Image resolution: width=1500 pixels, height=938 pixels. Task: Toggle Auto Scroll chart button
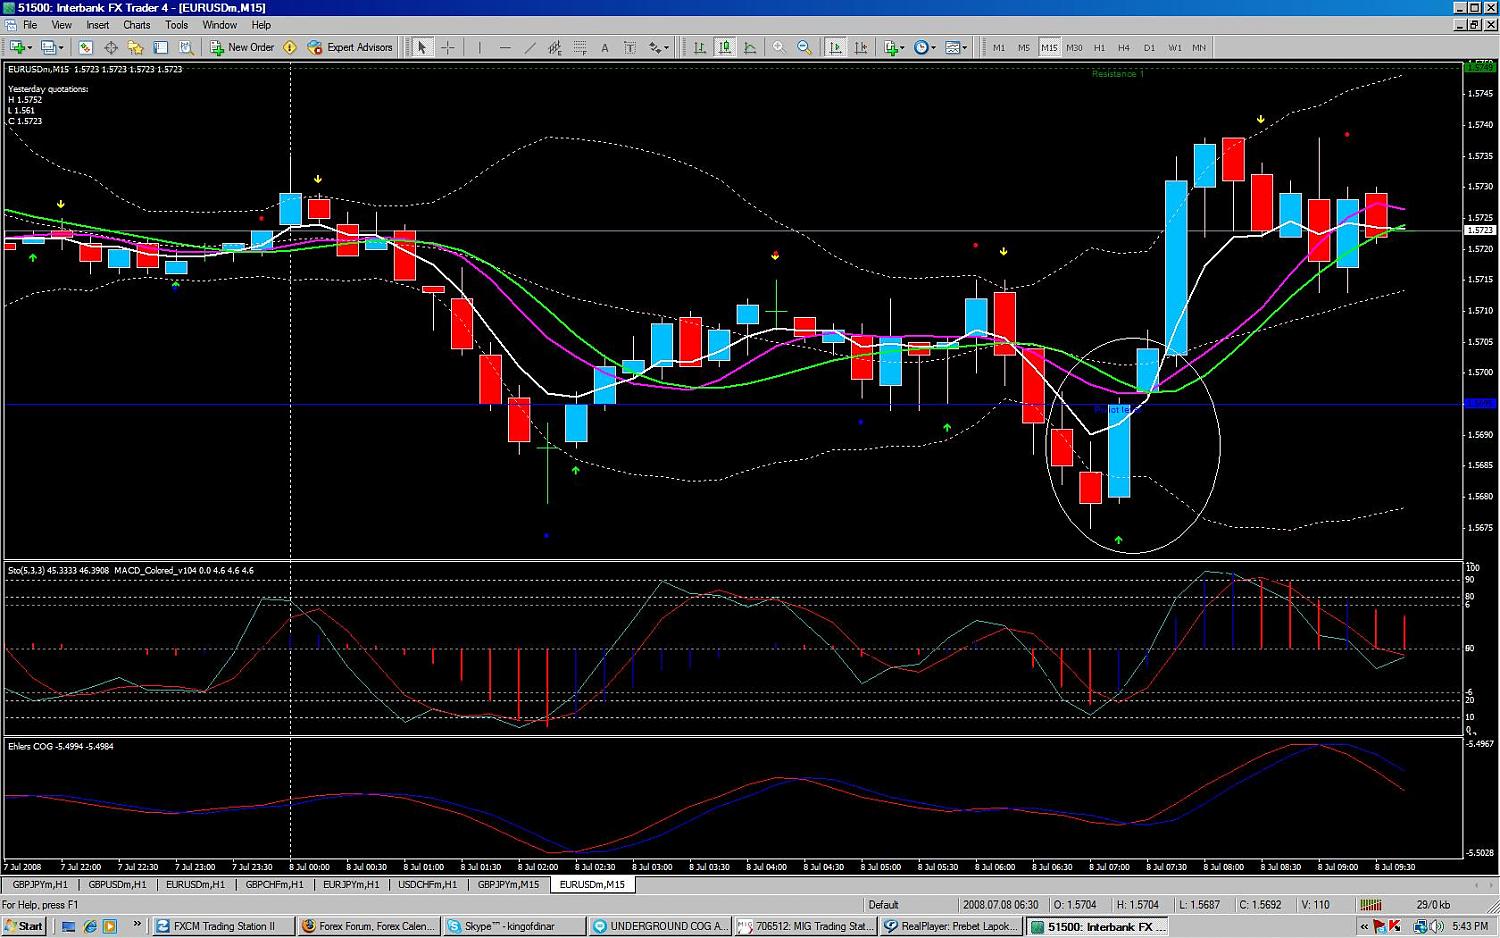tap(835, 47)
